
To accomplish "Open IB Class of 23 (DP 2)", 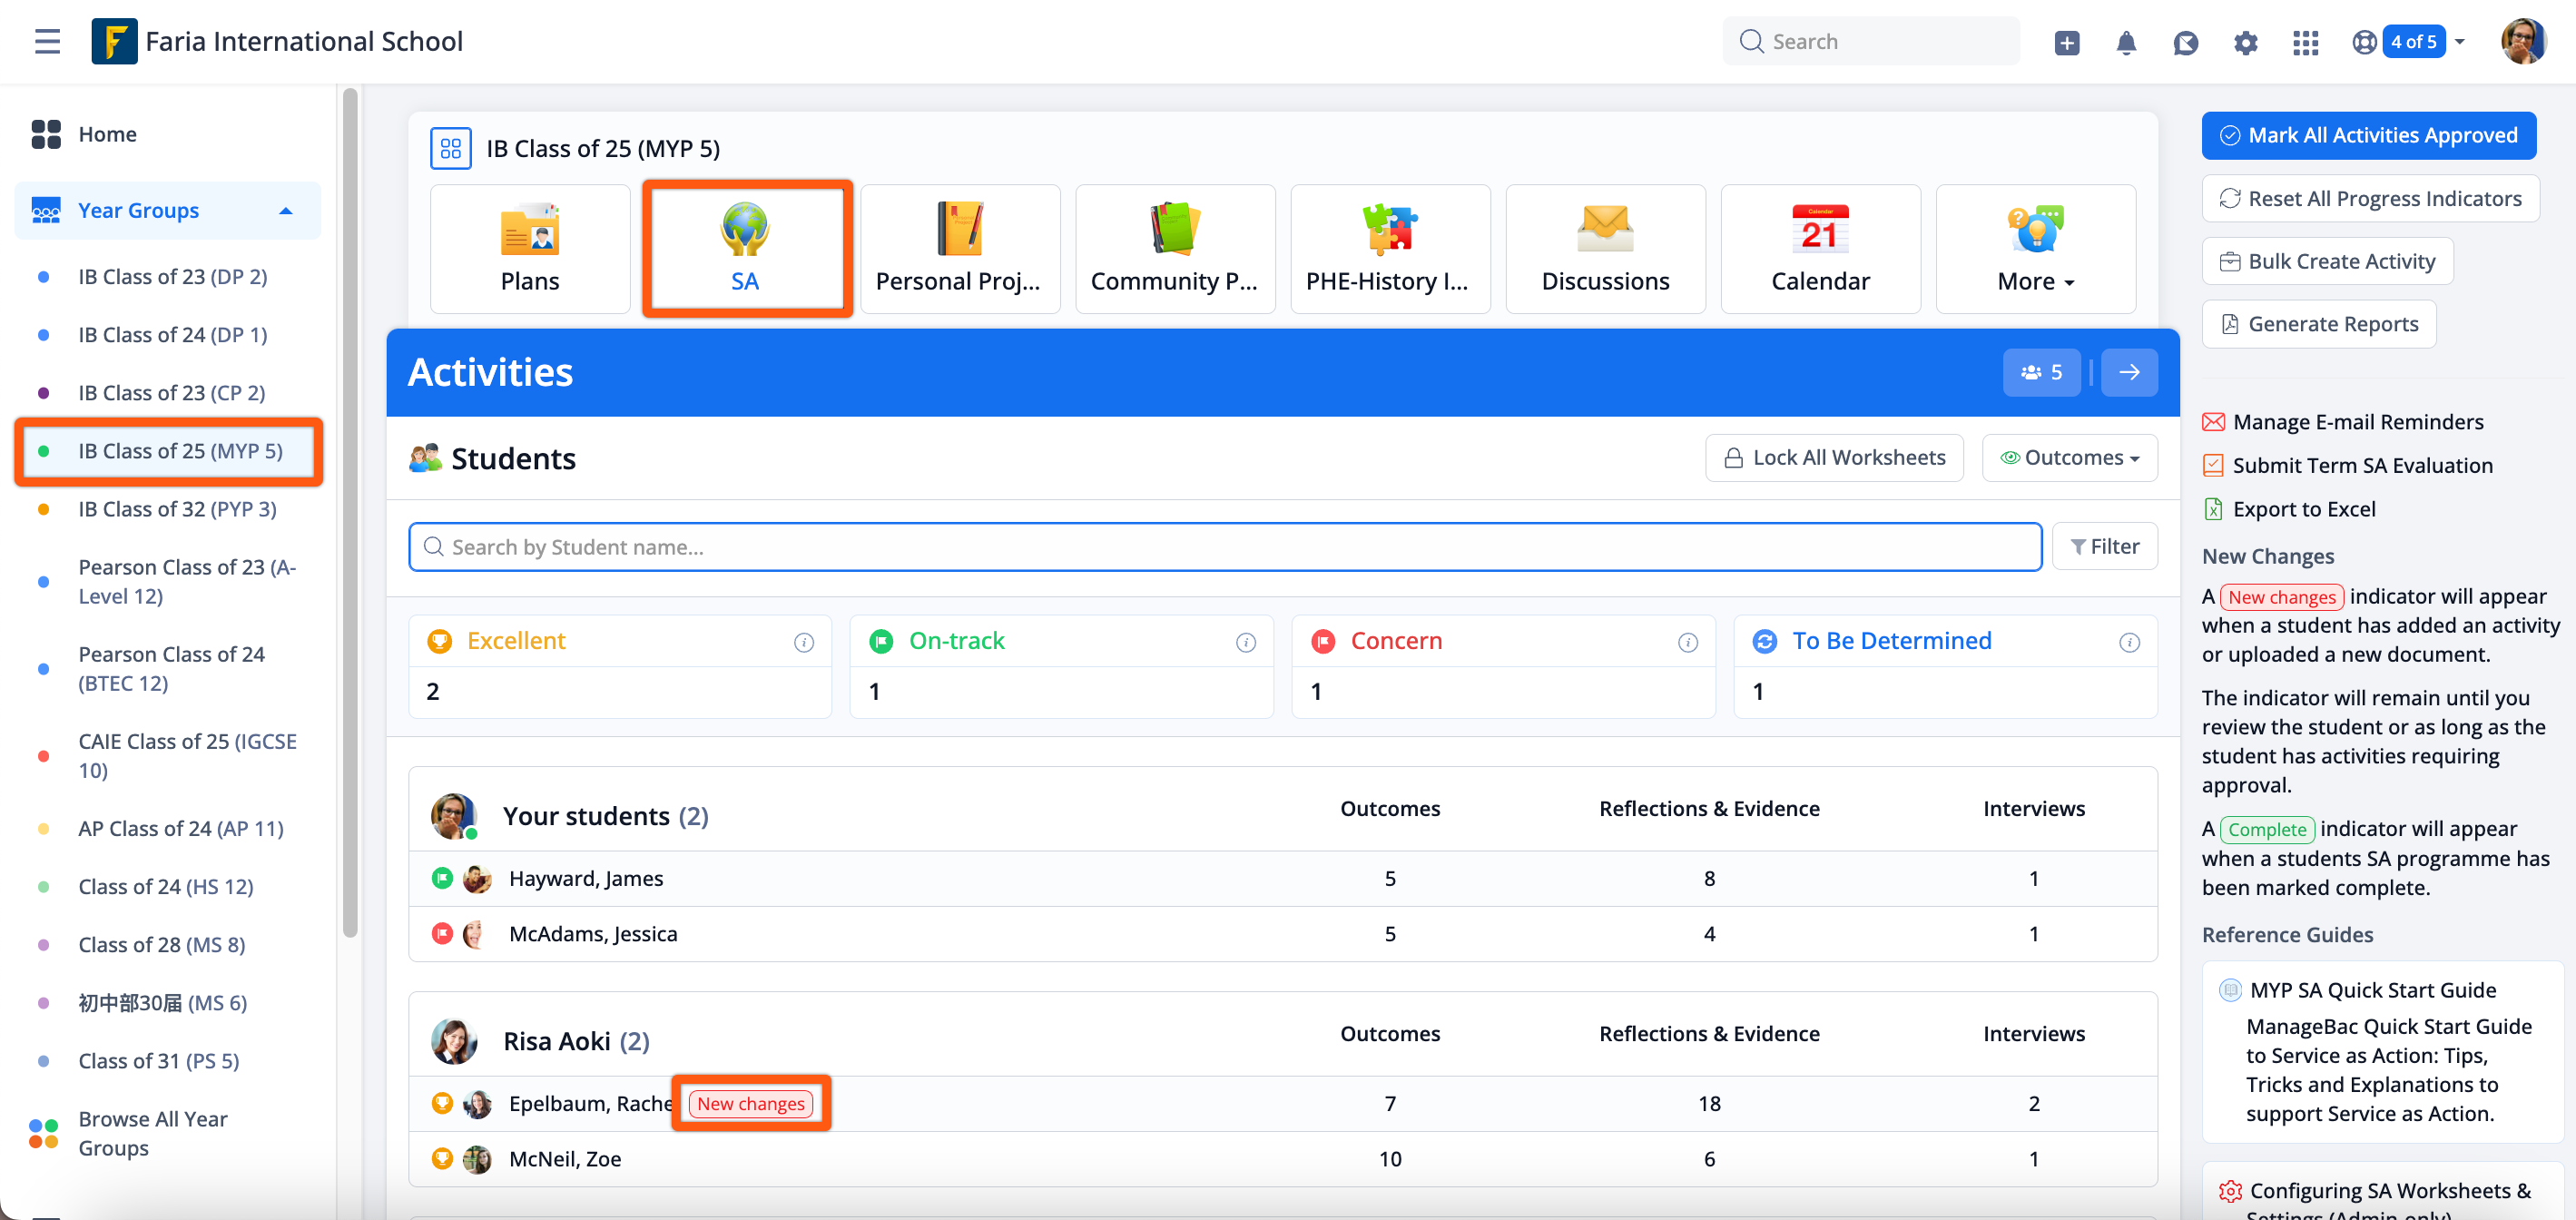I will tap(172, 277).
